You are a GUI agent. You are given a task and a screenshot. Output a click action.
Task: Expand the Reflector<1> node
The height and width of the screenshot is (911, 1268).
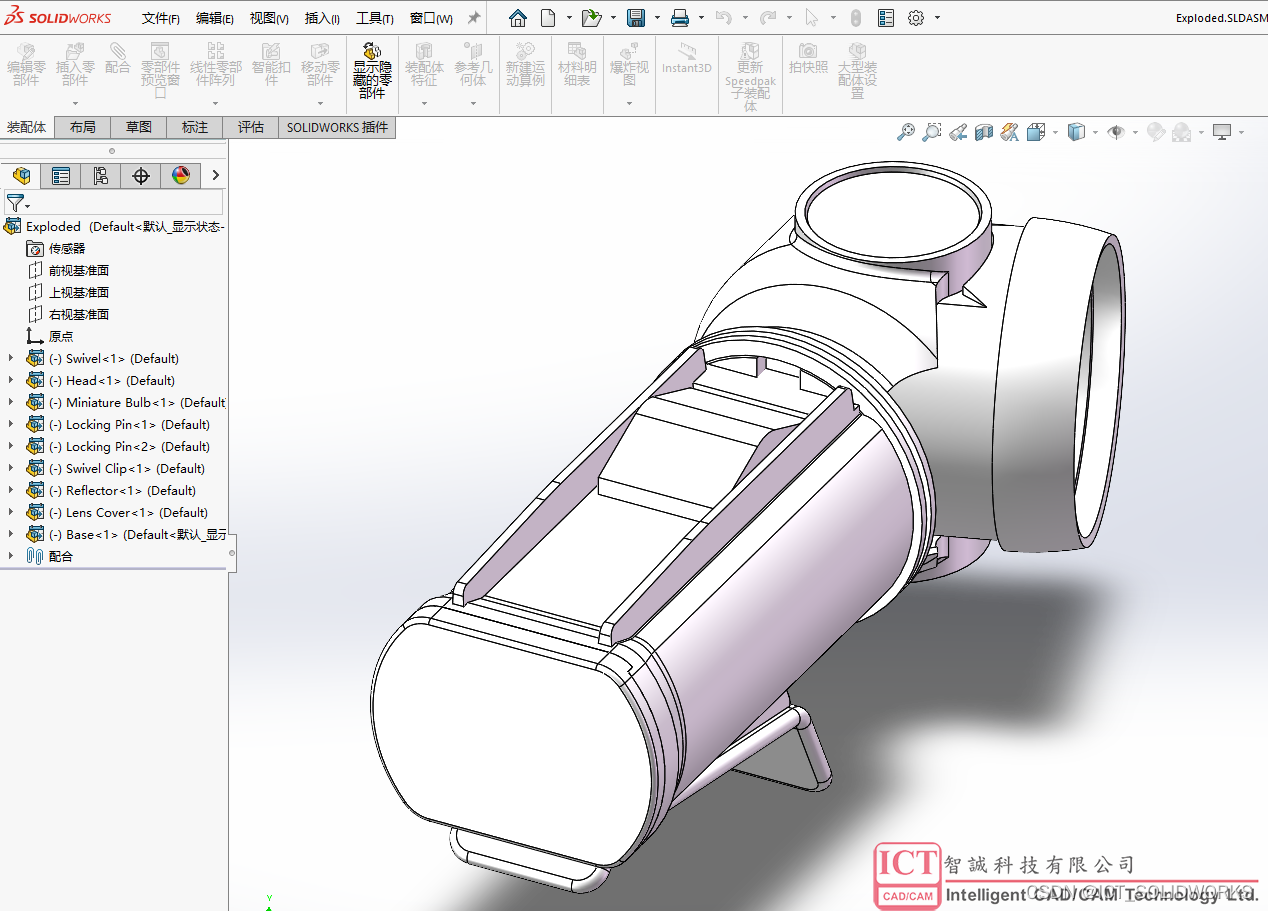[11, 490]
